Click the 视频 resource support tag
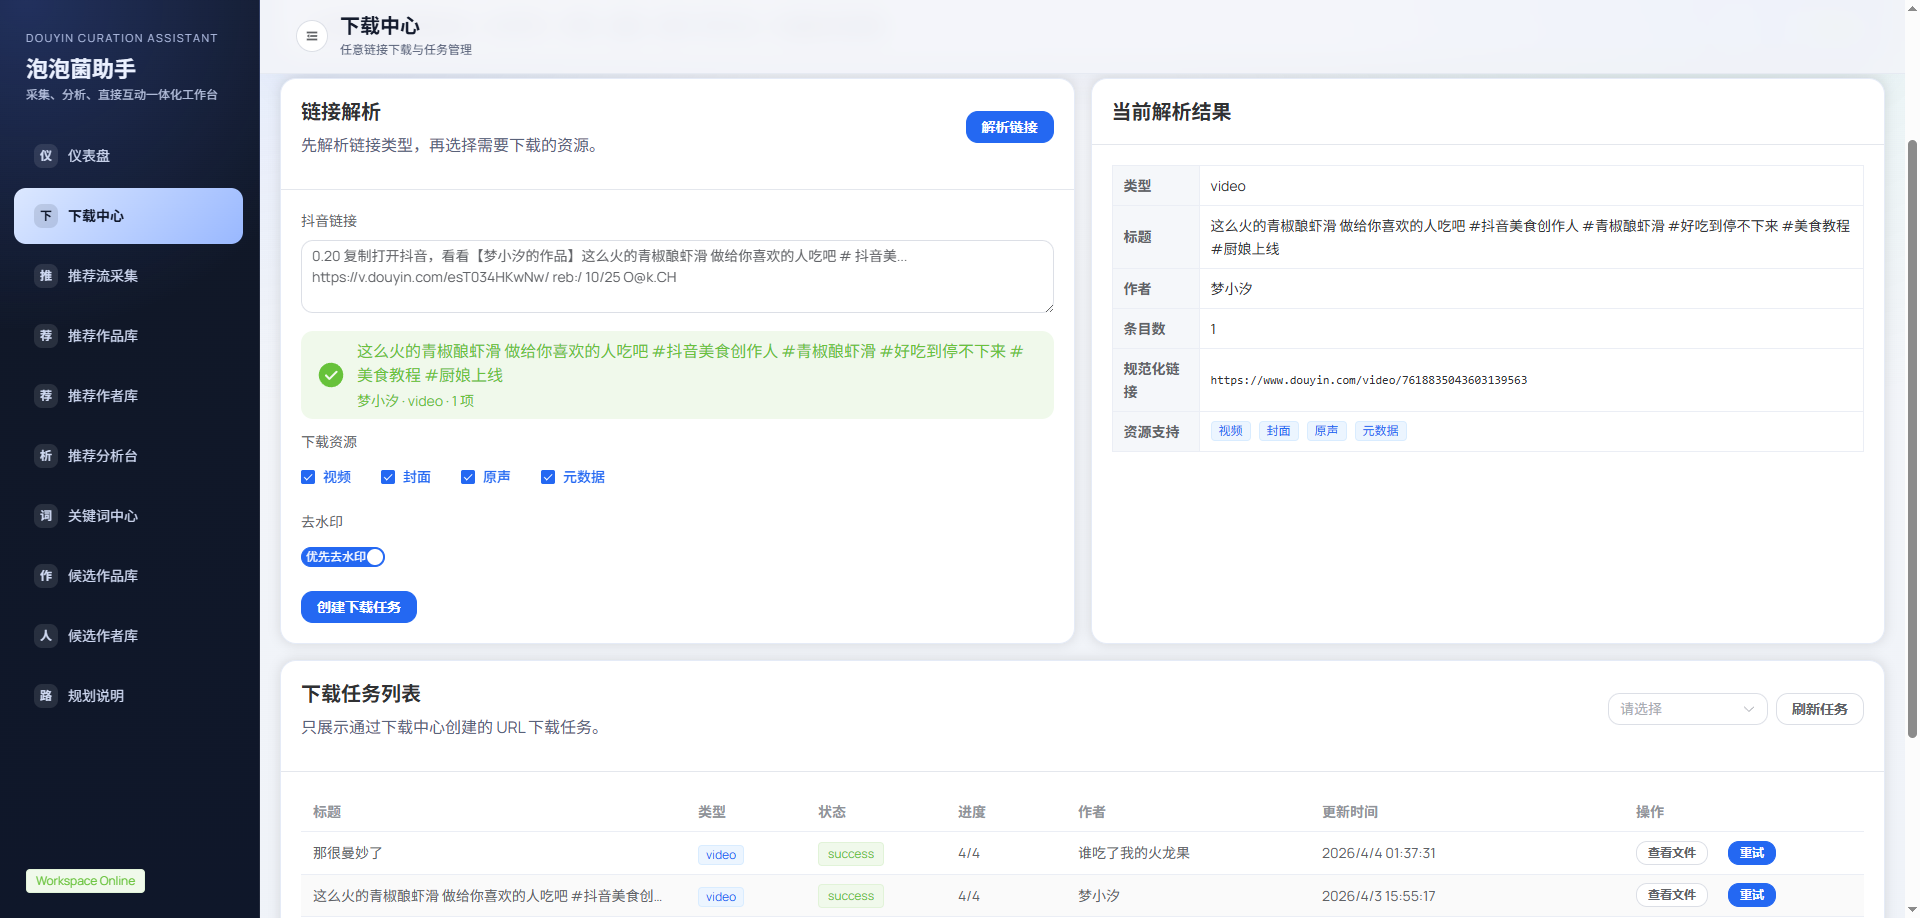 pos(1230,431)
